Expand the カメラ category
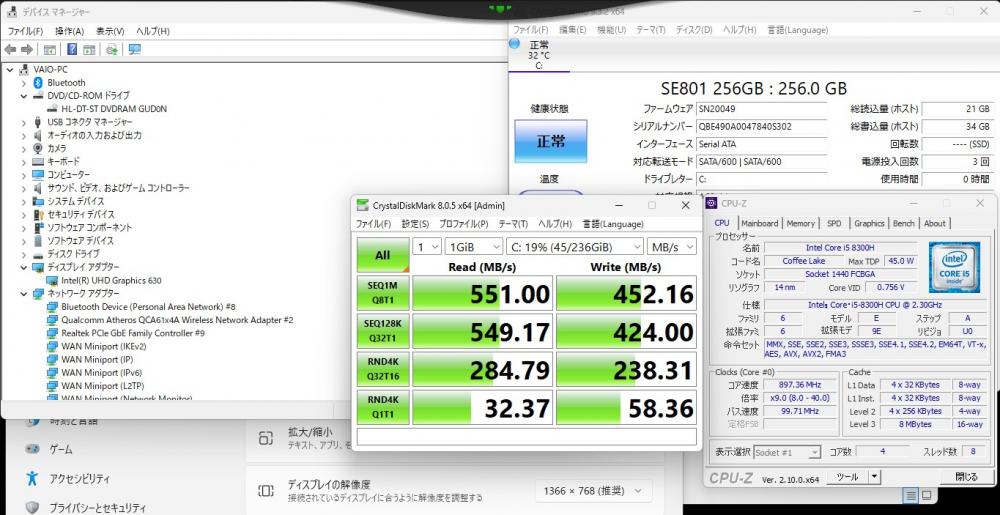This screenshot has height=515, width=1000. pyautogui.click(x=24, y=149)
